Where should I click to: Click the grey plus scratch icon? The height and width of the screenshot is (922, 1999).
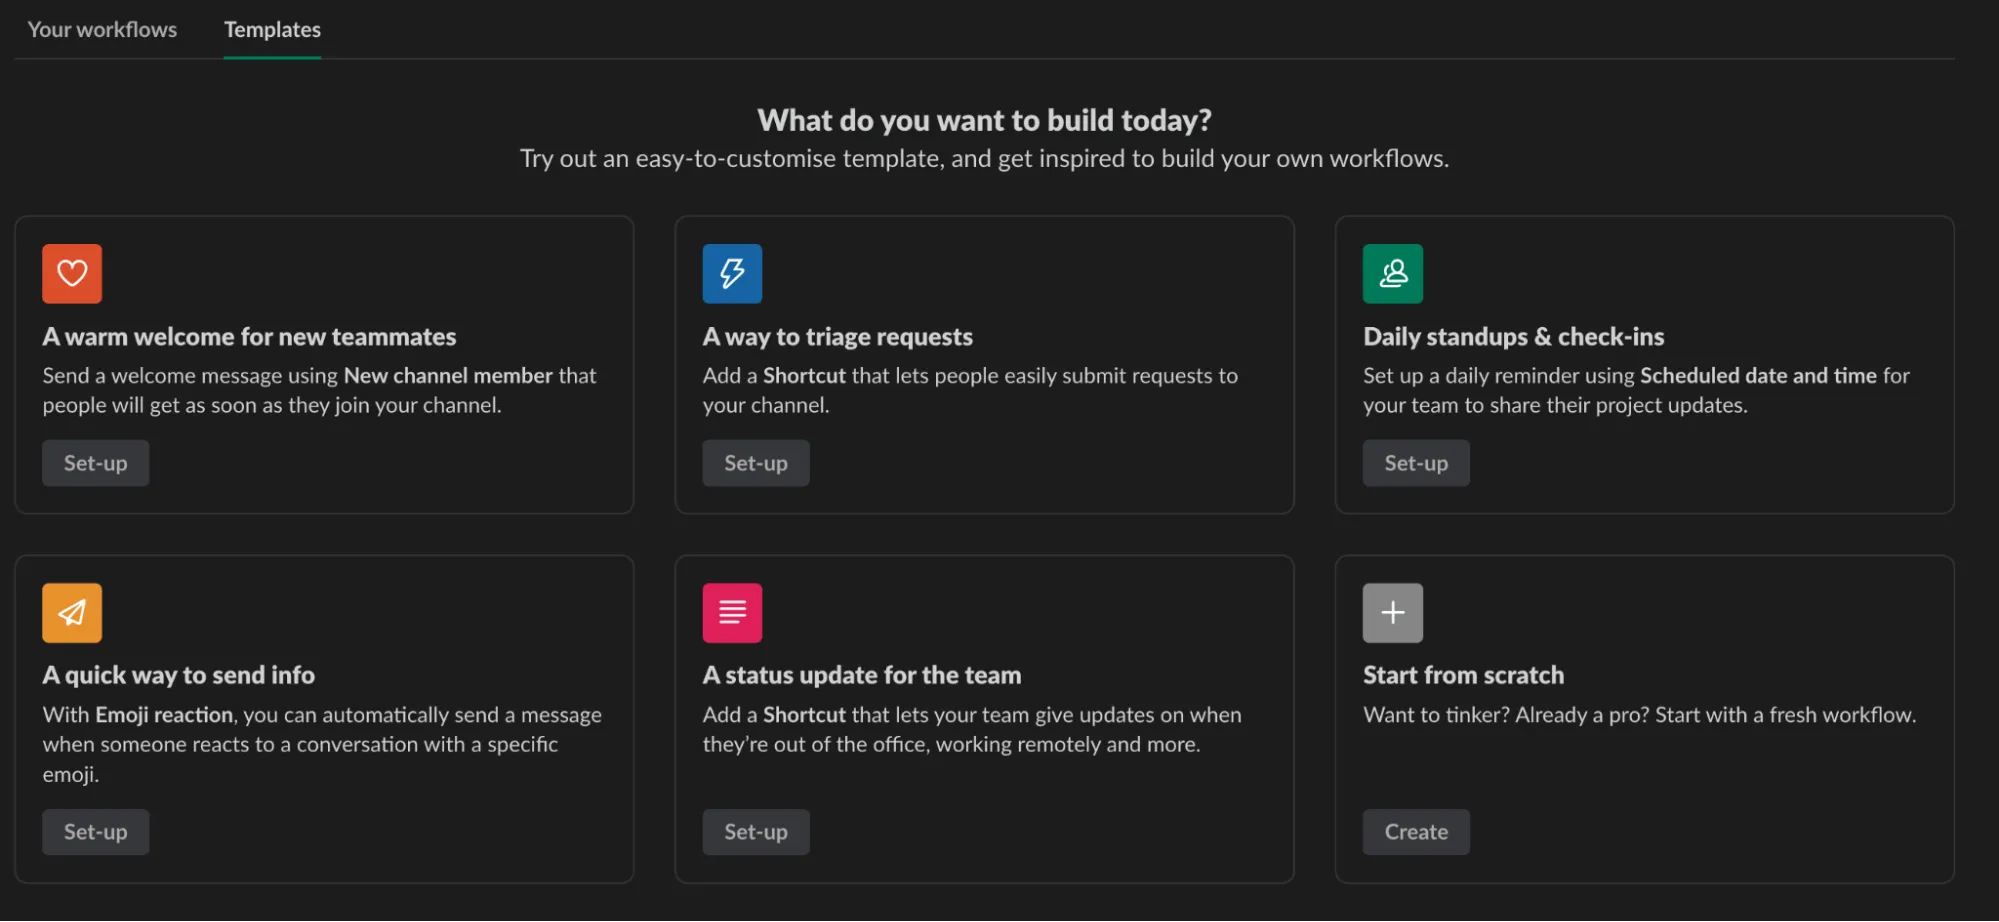pos(1392,612)
